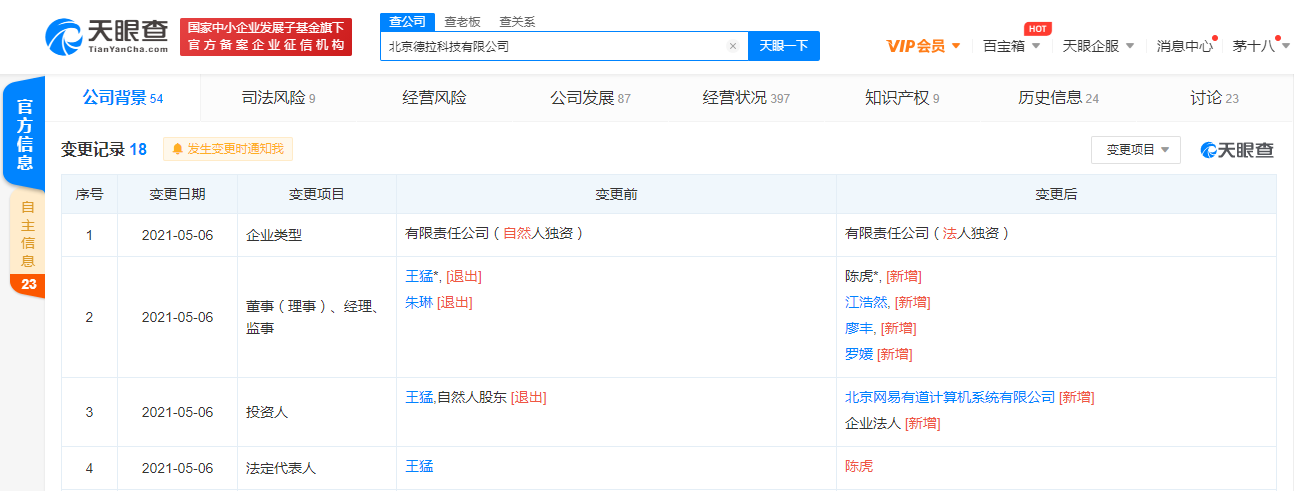Select the 官方信息 side tab

click(x=26, y=135)
